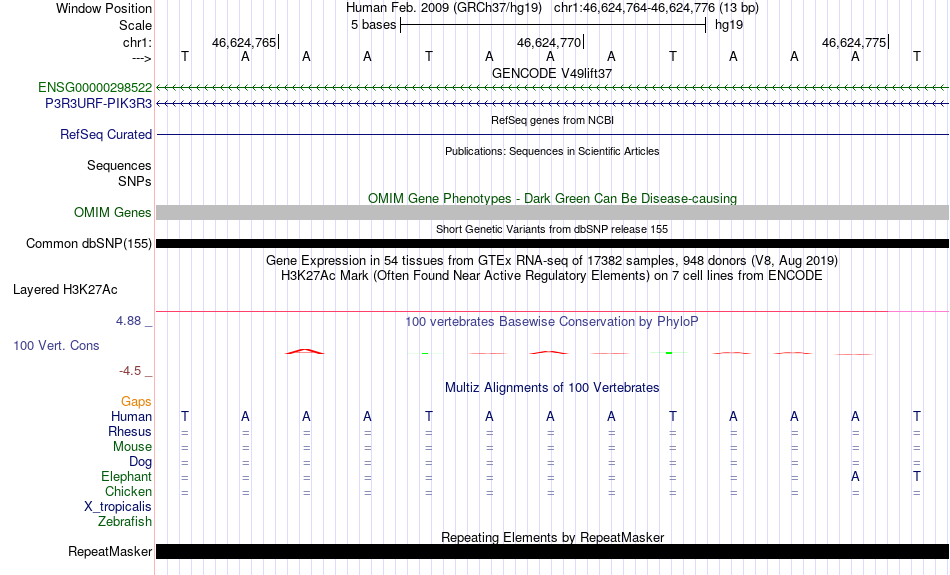Image resolution: width=950 pixels, height=575 pixels.
Task: Click the A base in Elephant row
Action: [x=855, y=477]
